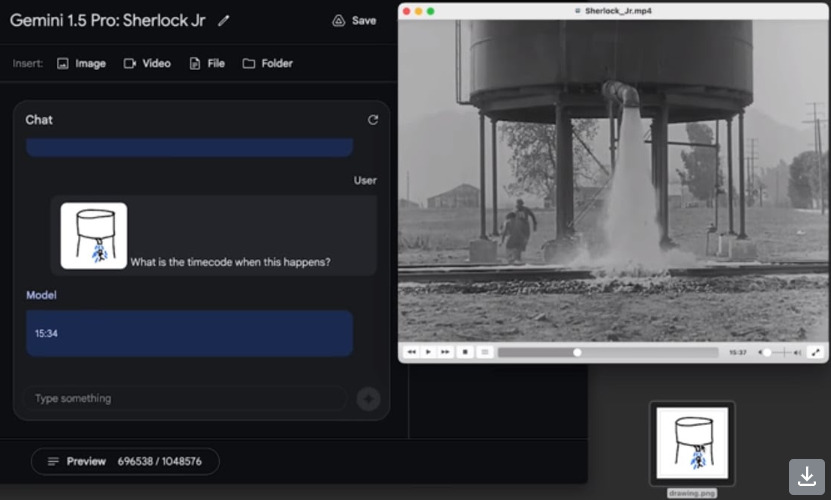Click the Save button with Drive icon
Image resolution: width=831 pixels, height=500 pixels.
click(x=354, y=21)
